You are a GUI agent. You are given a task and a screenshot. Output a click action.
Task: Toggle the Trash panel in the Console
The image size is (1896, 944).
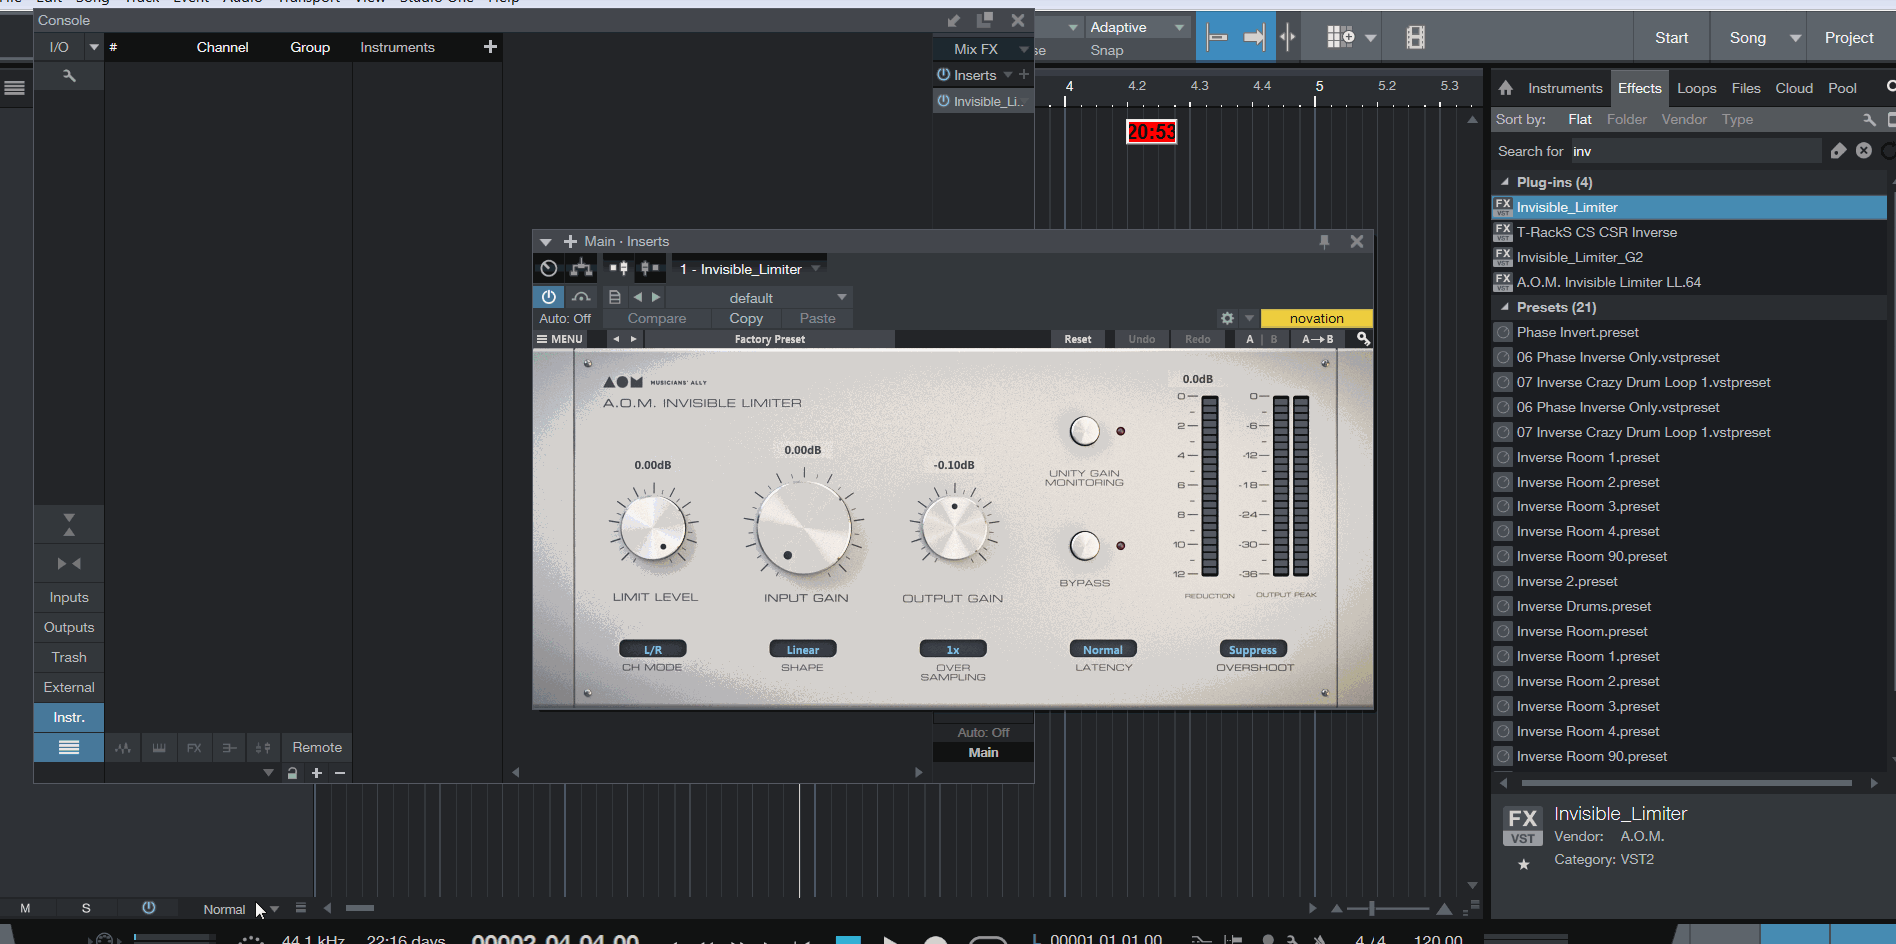coord(69,657)
